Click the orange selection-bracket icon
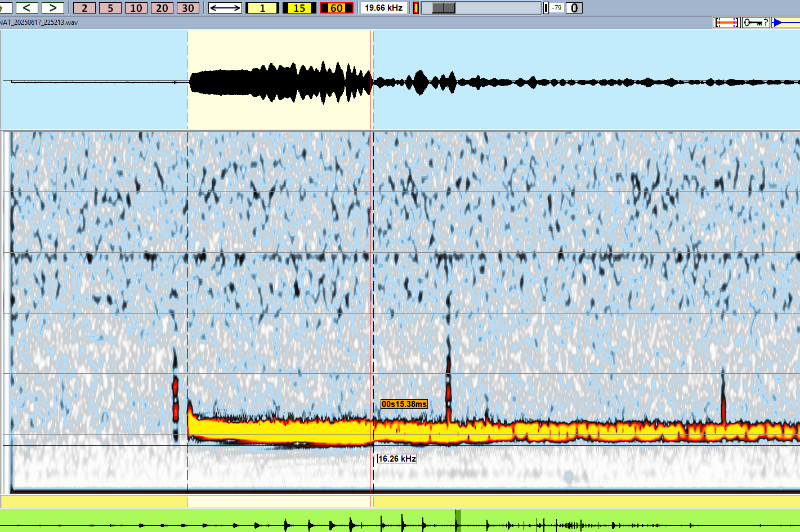Screen dimensions: 800x532 [726, 23]
